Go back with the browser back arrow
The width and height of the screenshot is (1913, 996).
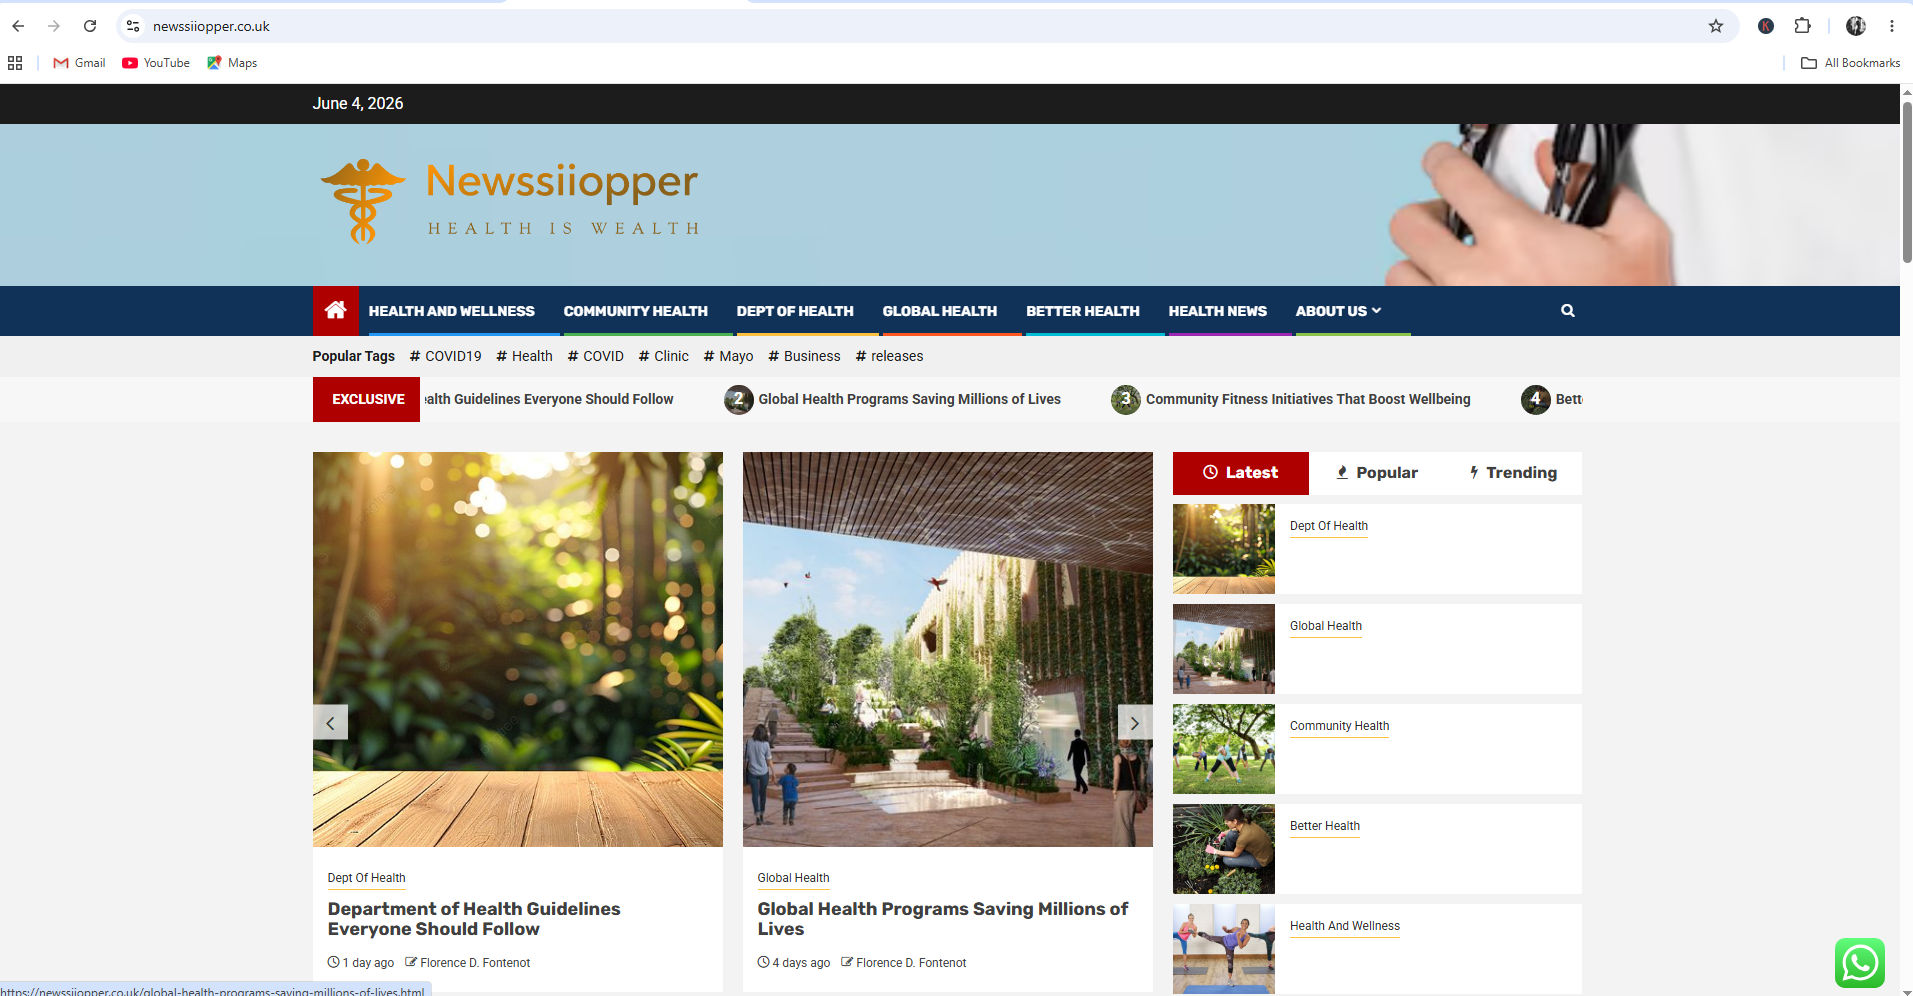(18, 26)
